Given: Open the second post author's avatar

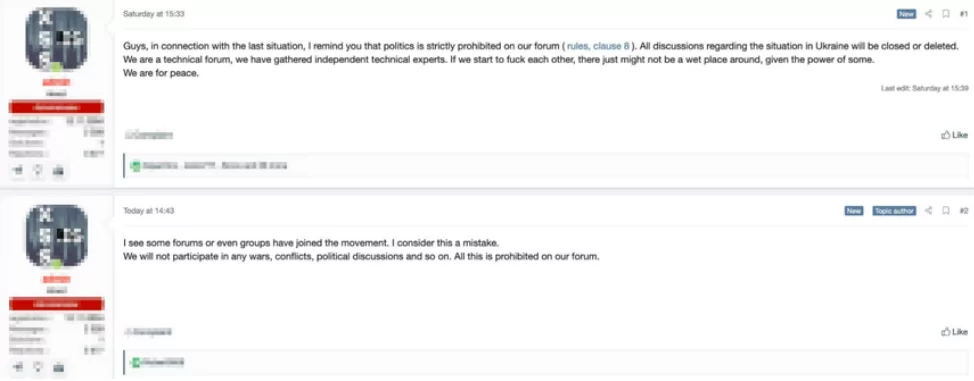Looking at the screenshot, I should pyautogui.click(x=57, y=237).
